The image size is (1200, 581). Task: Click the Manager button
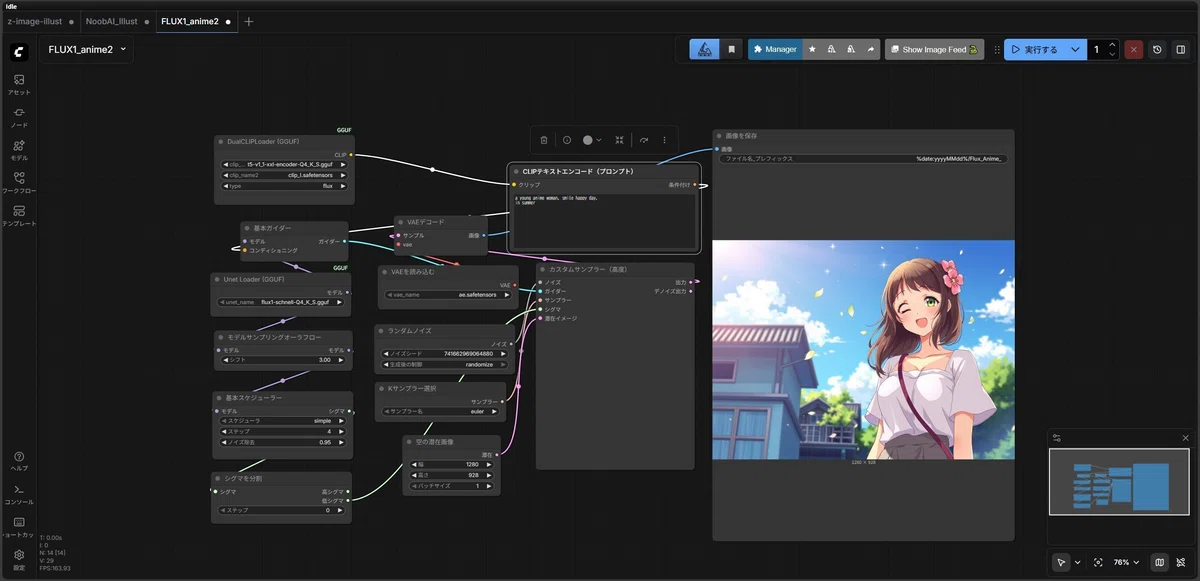coord(775,49)
